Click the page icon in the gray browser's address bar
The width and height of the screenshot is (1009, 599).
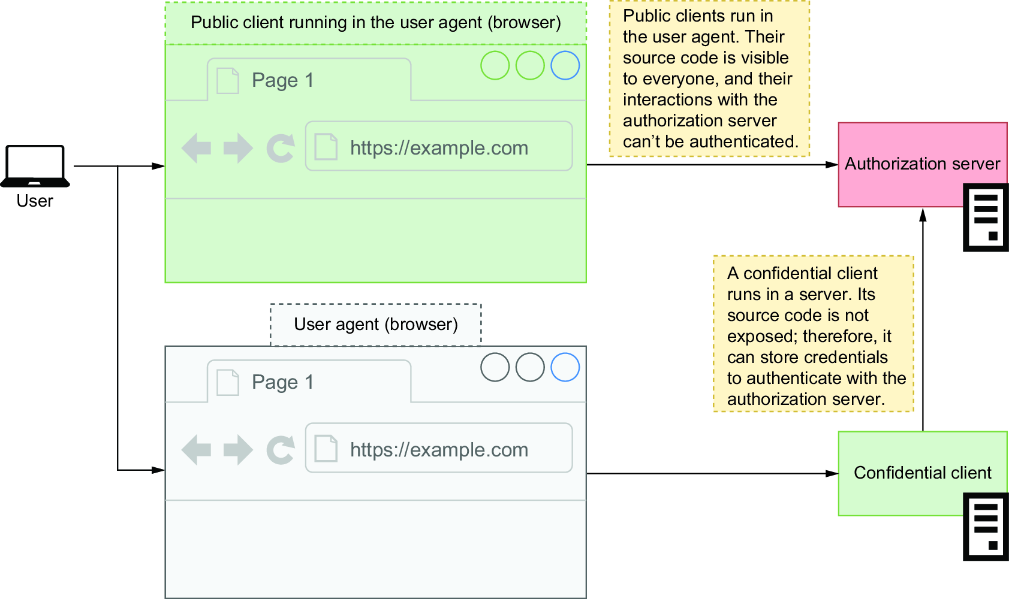tap(326, 449)
